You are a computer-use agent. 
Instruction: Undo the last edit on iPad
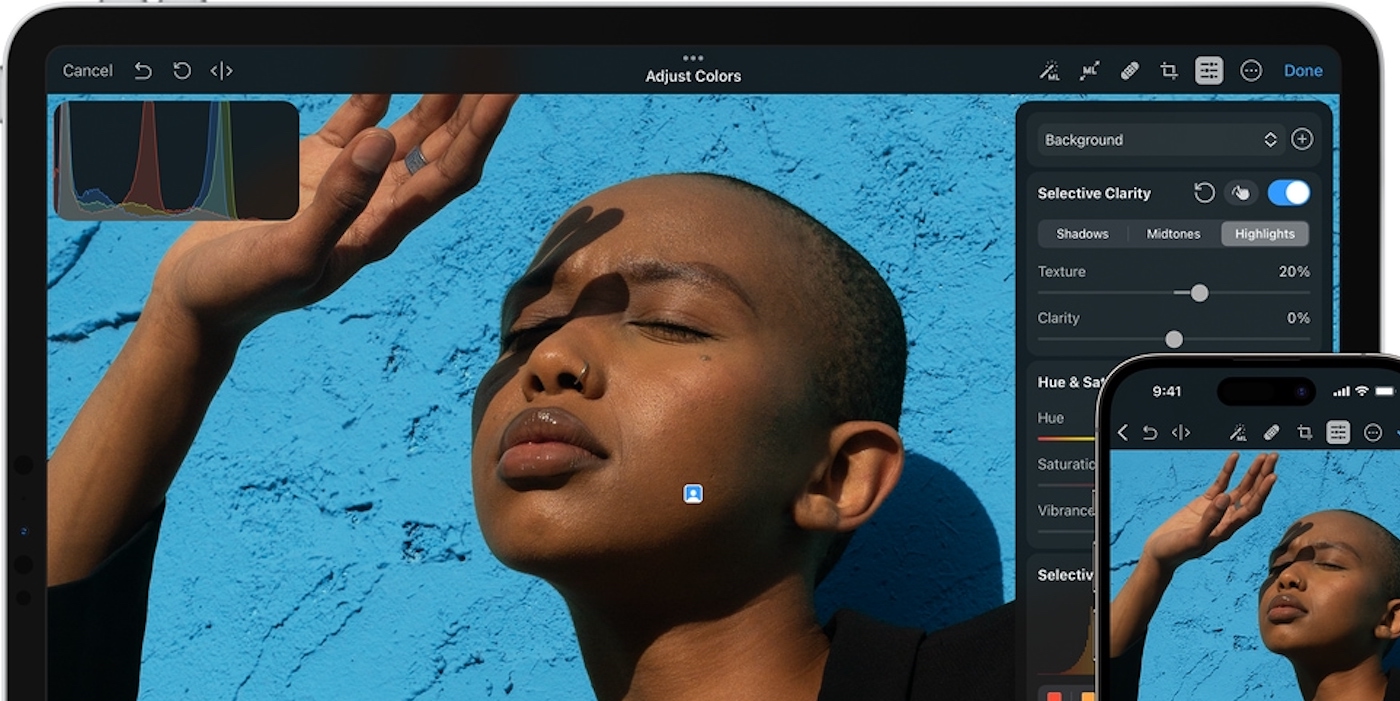pyautogui.click(x=143, y=70)
